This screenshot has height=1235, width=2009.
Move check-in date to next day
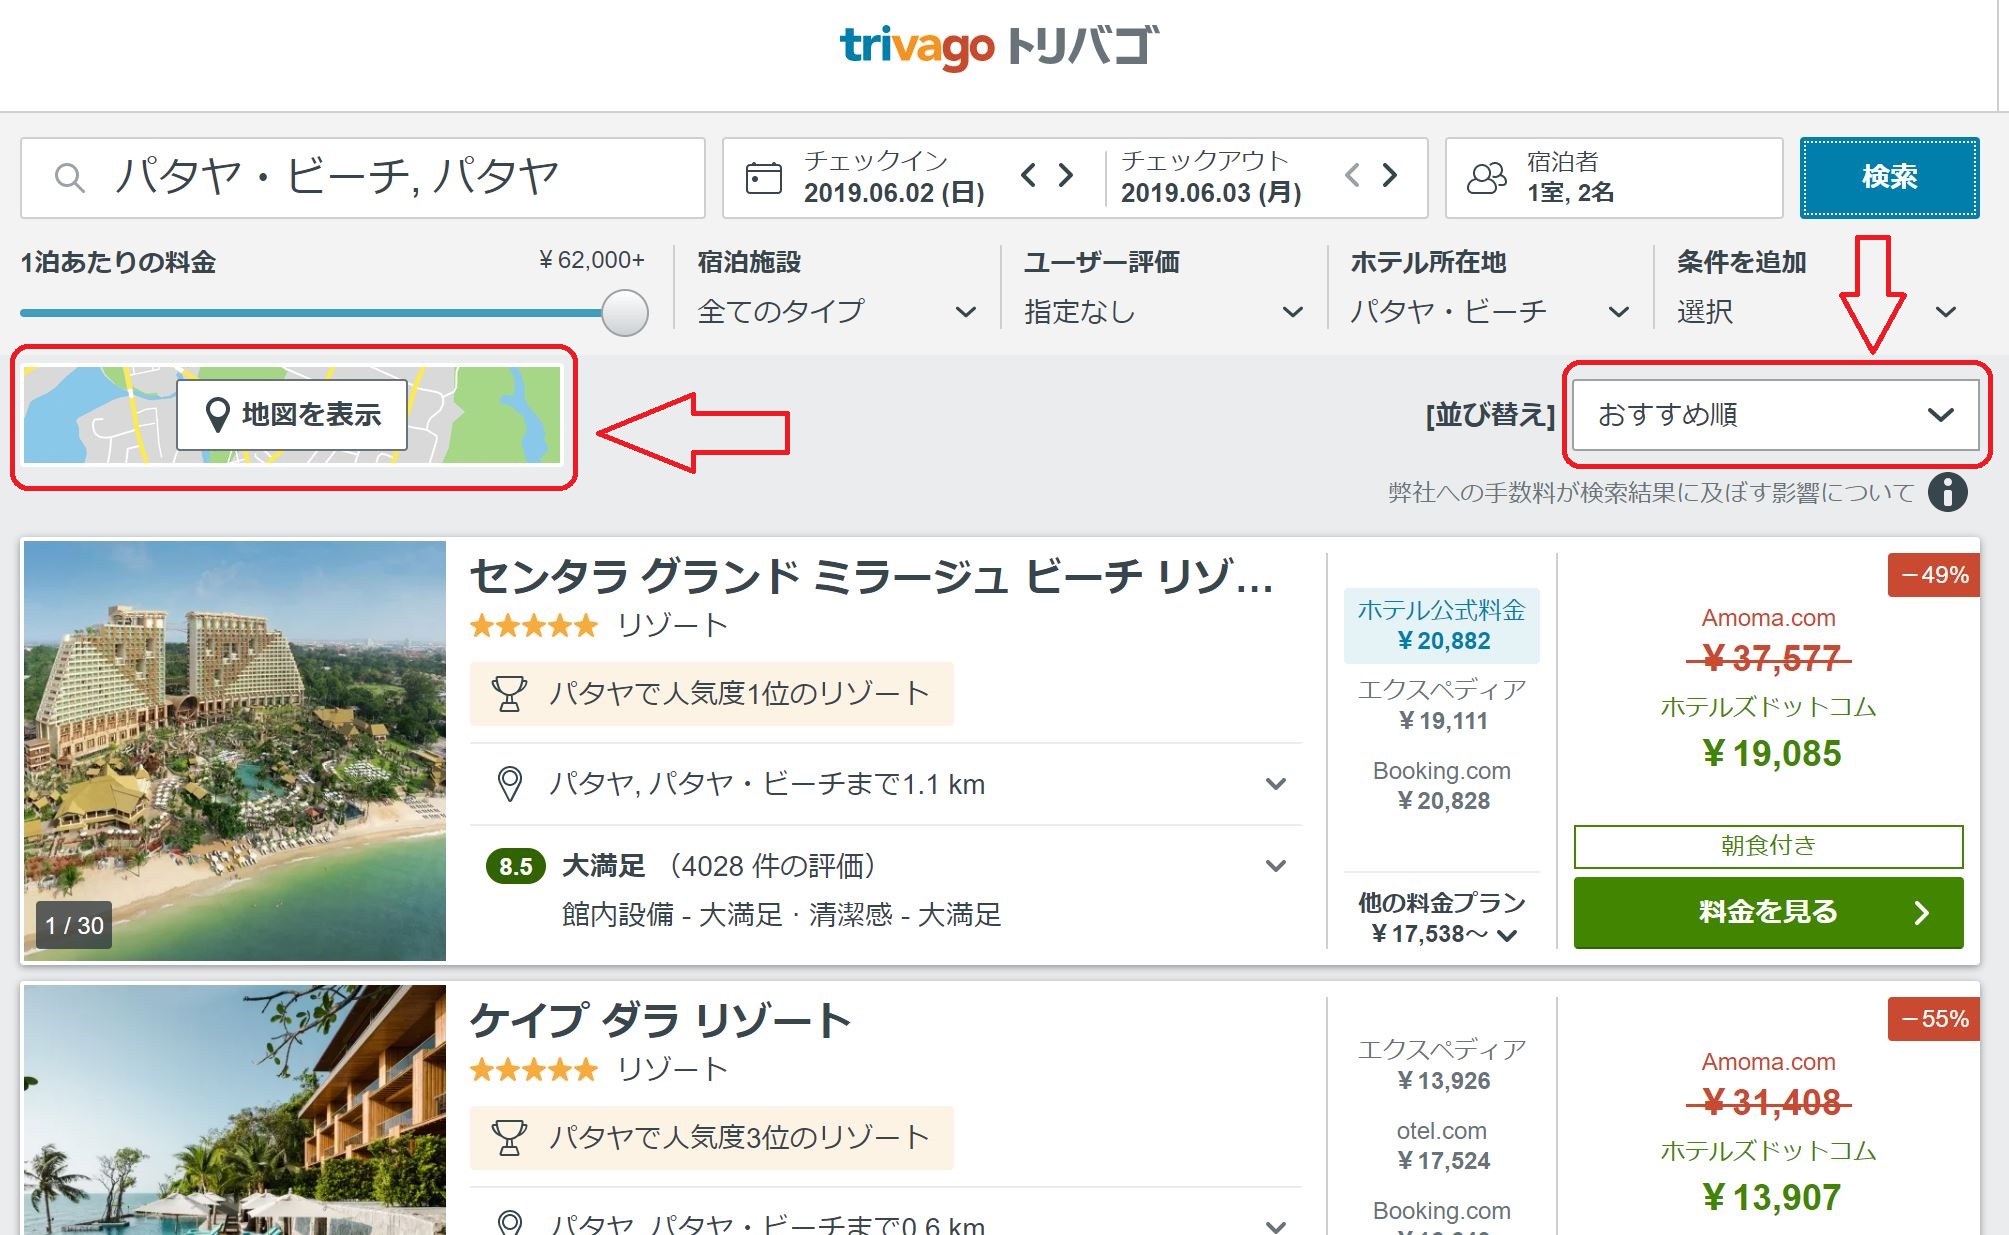pyautogui.click(x=1066, y=175)
